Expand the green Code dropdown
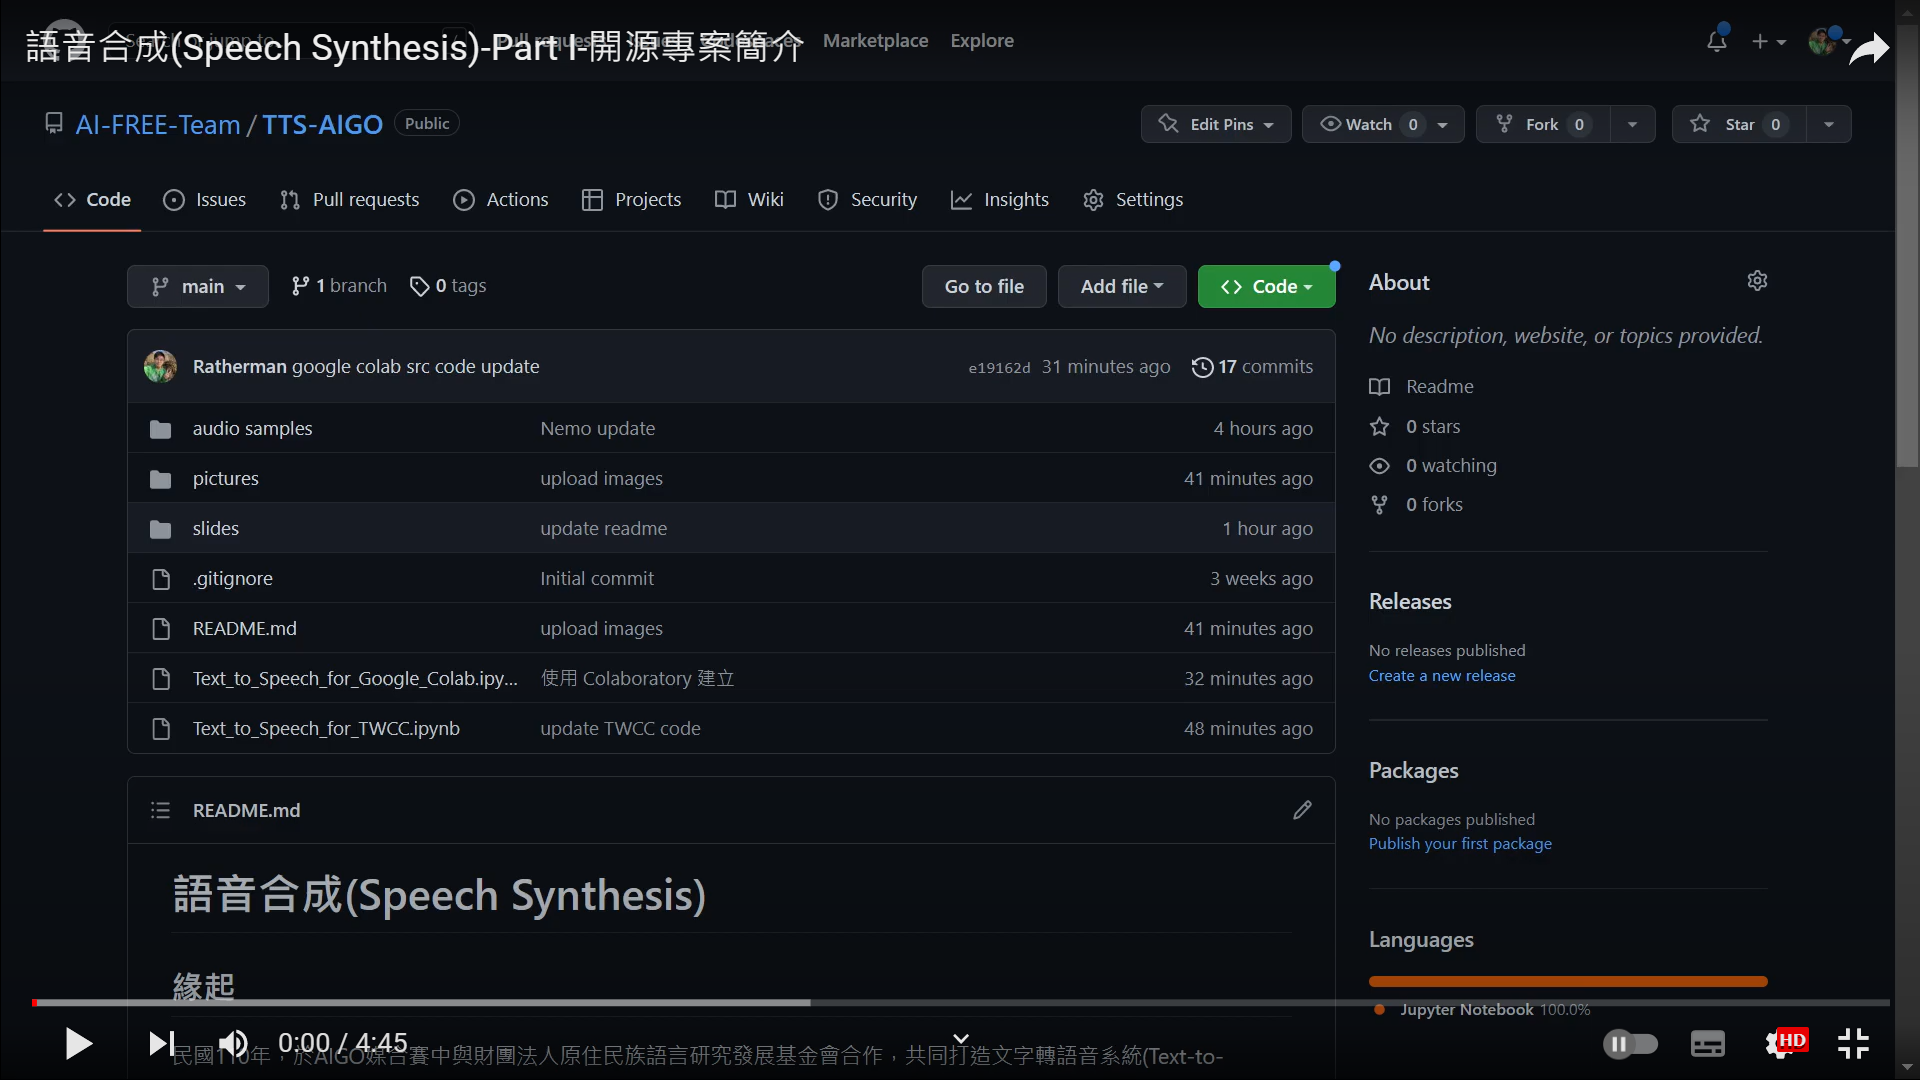 point(1266,287)
